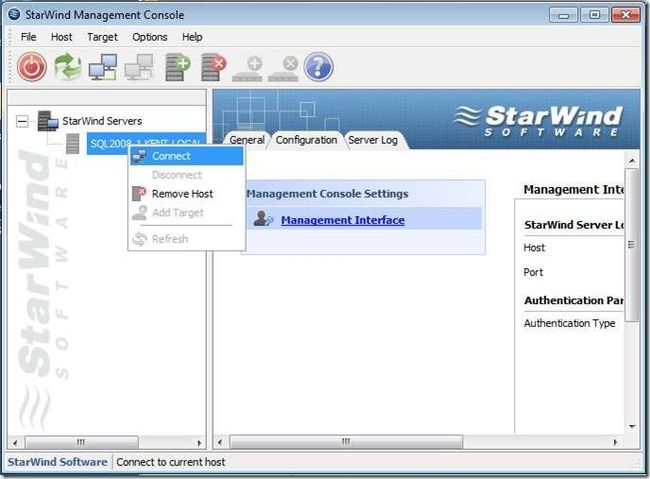Open Help via the blue question icon
The height and width of the screenshot is (479, 650).
(318, 67)
